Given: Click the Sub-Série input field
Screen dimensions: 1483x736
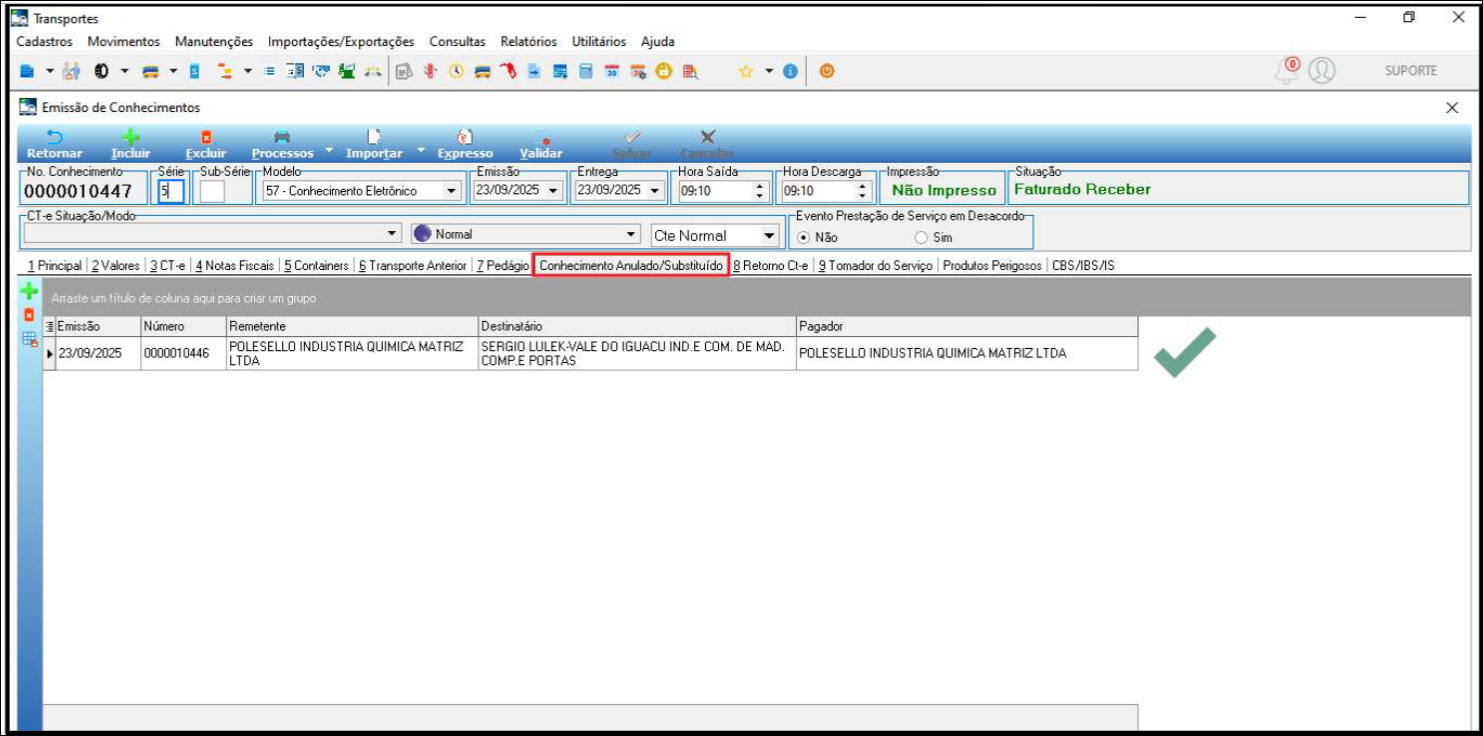Looking at the screenshot, I should [x=212, y=191].
